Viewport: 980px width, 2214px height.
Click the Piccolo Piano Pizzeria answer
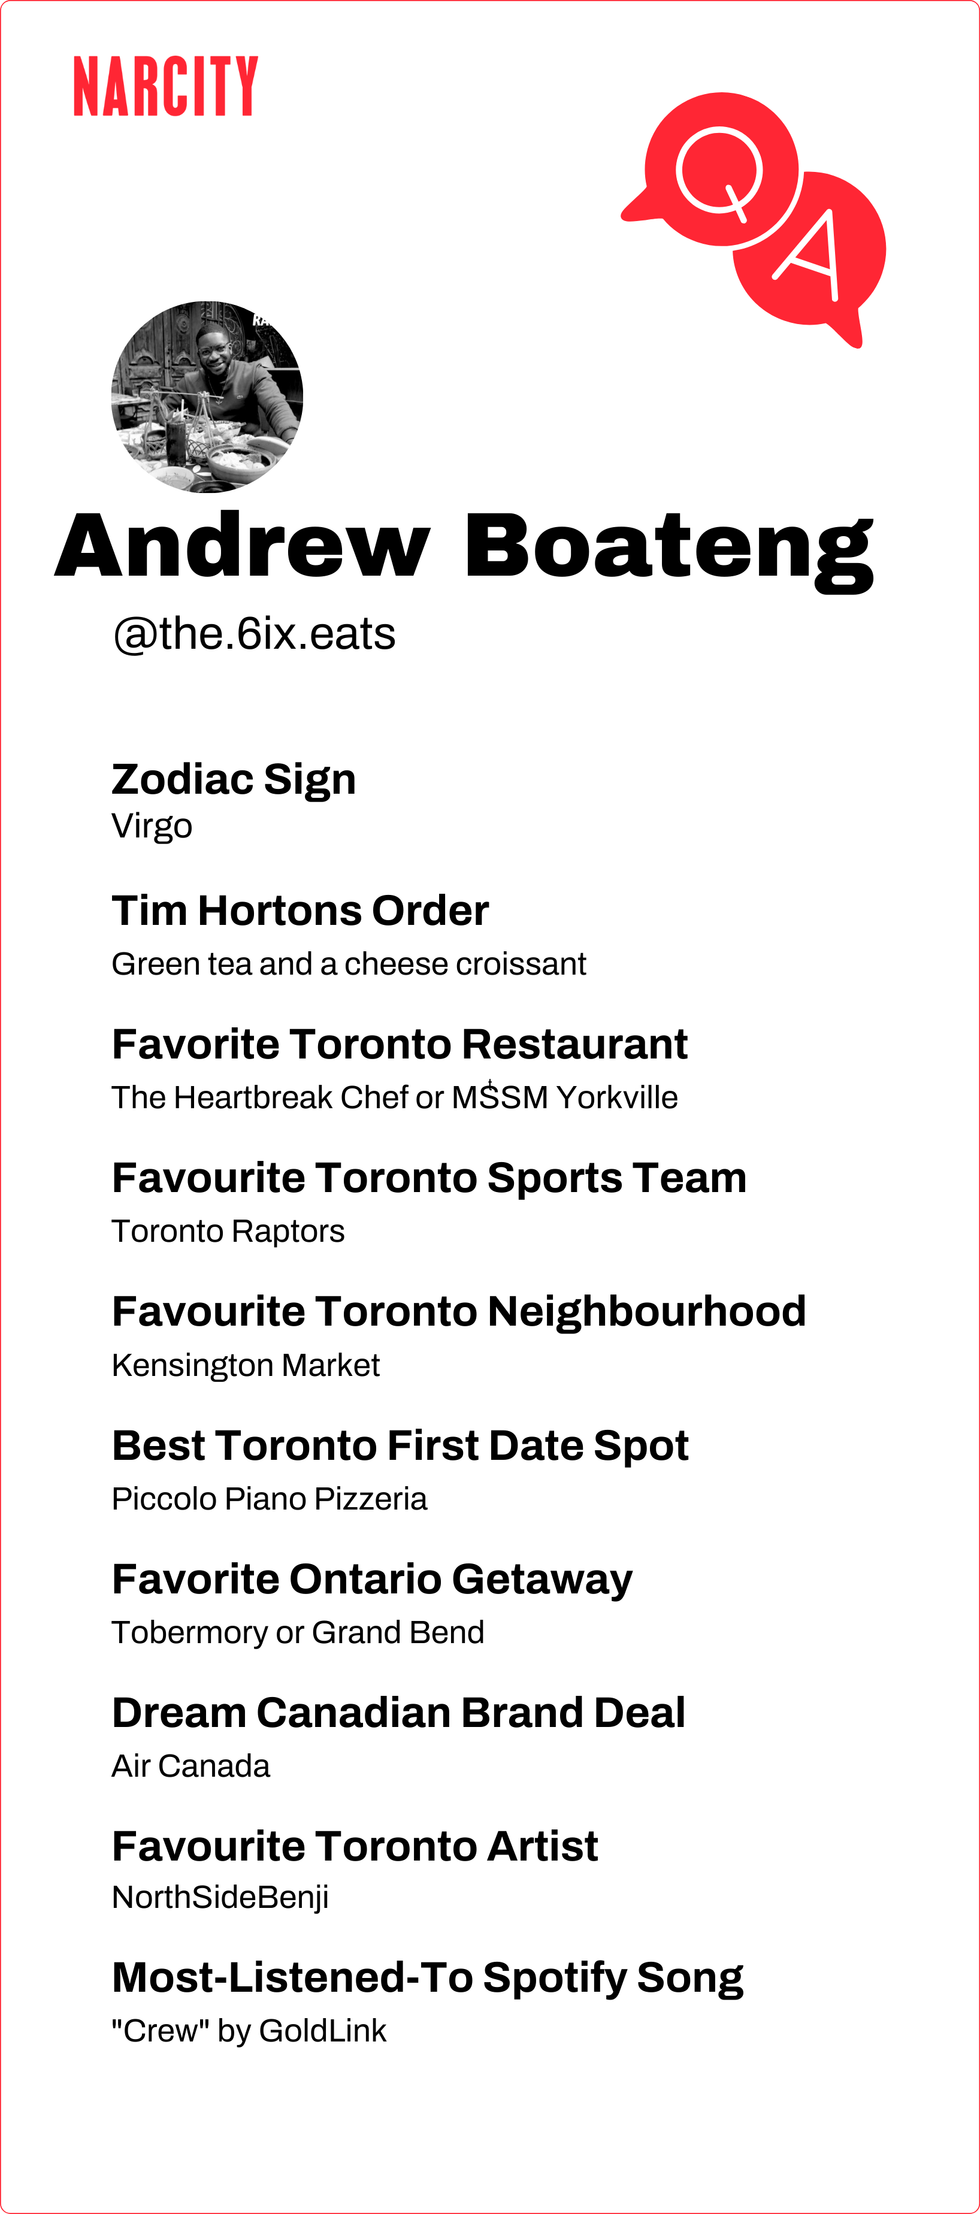(269, 1499)
